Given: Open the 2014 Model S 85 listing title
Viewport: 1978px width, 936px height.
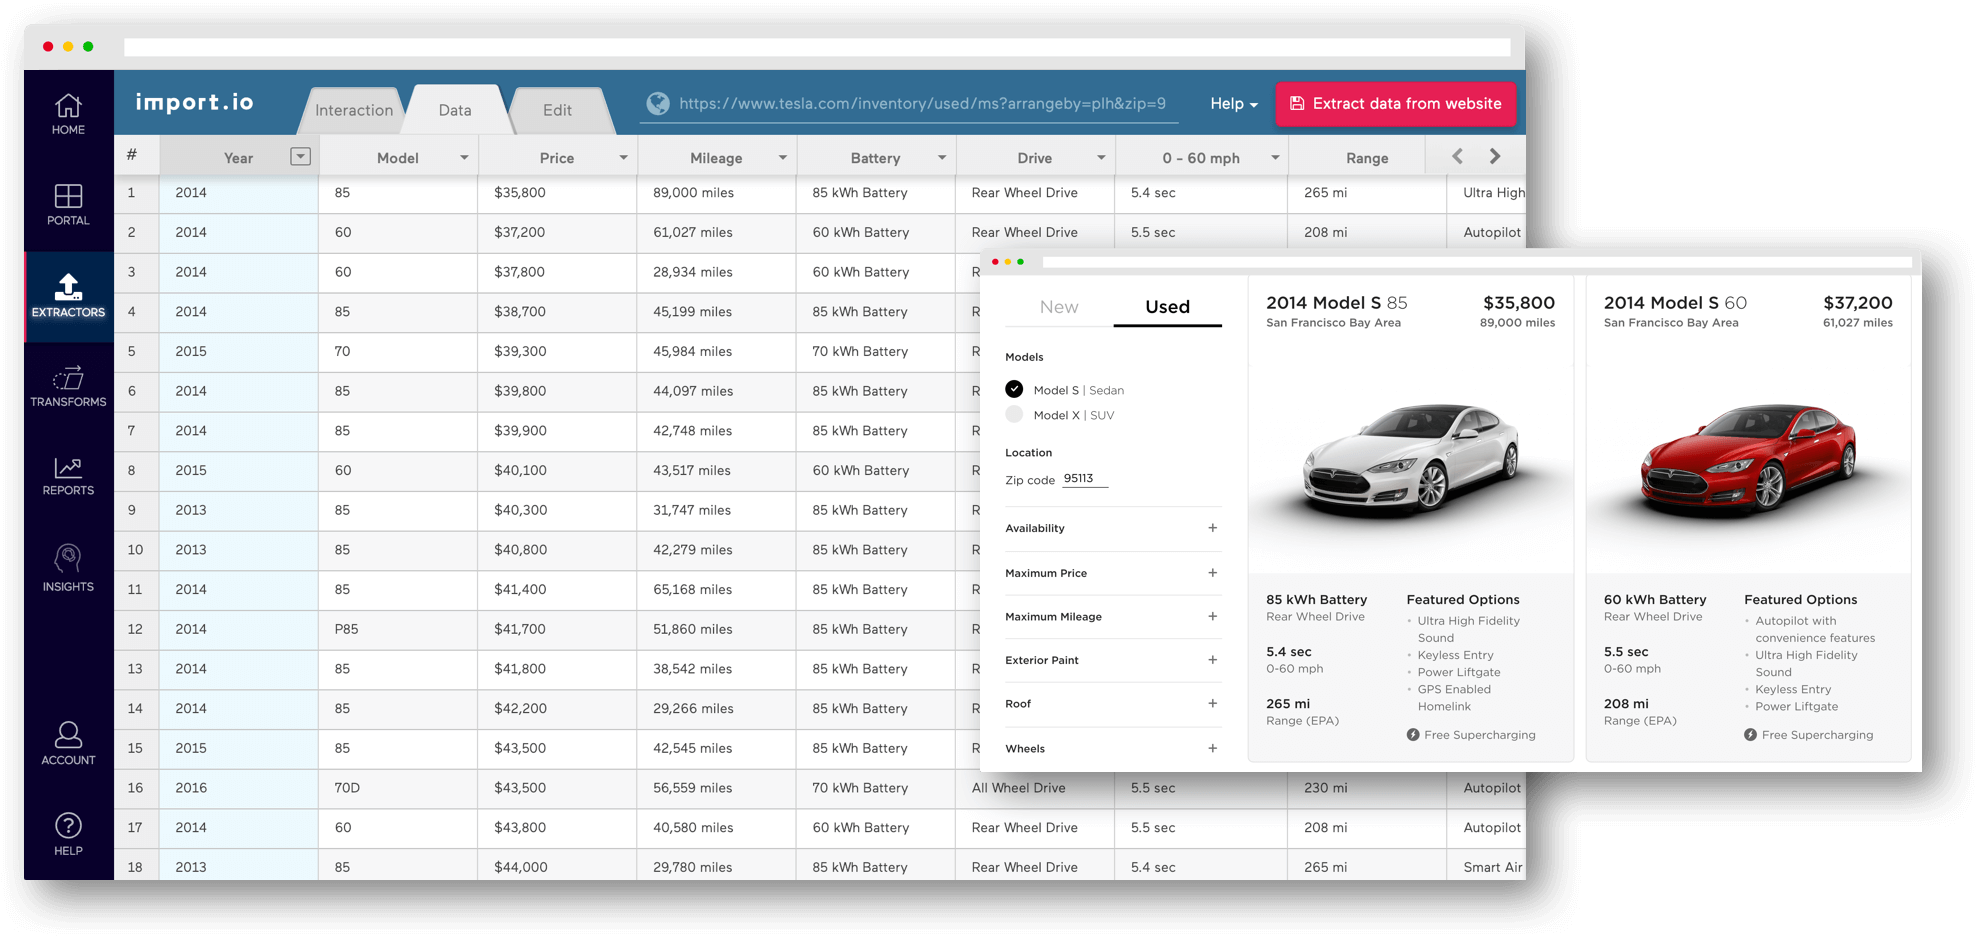Looking at the screenshot, I should pos(1336,303).
